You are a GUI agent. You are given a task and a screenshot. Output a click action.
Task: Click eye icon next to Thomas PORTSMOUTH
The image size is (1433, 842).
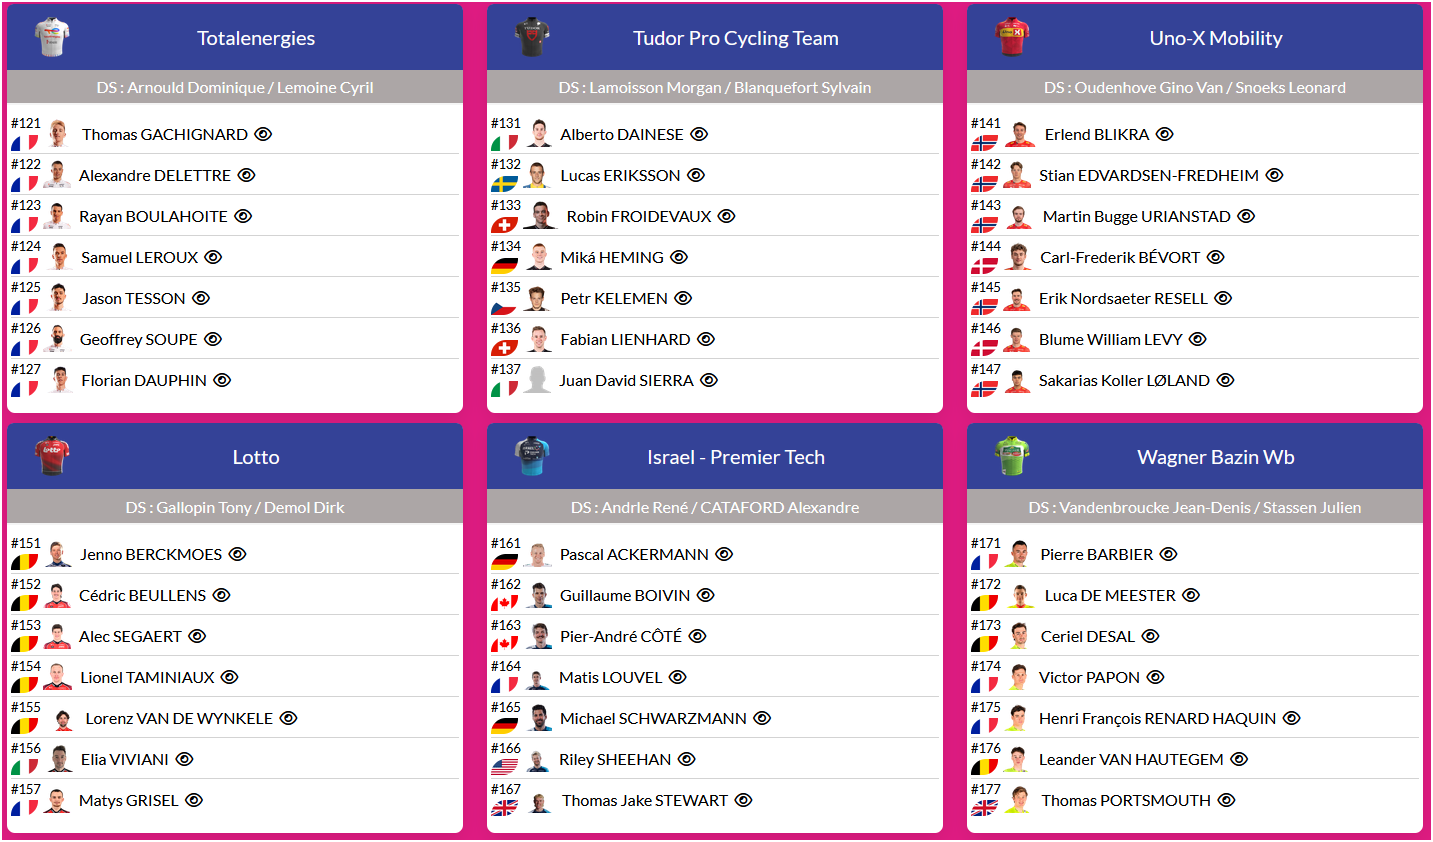(x=1226, y=800)
